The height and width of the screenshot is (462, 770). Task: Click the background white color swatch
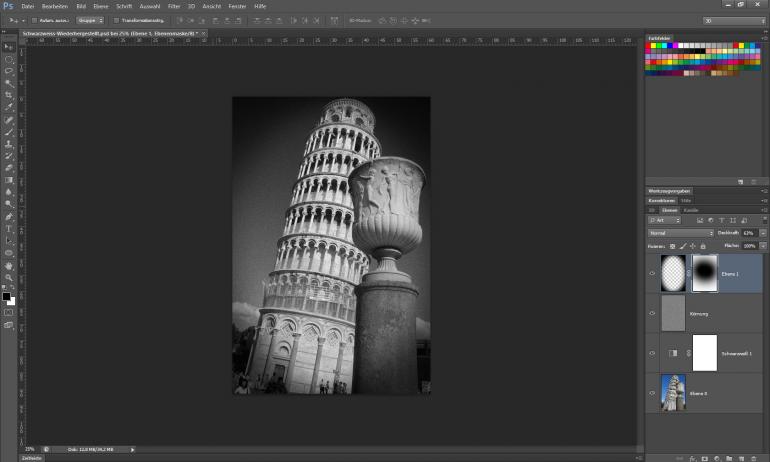(x=12, y=301)
